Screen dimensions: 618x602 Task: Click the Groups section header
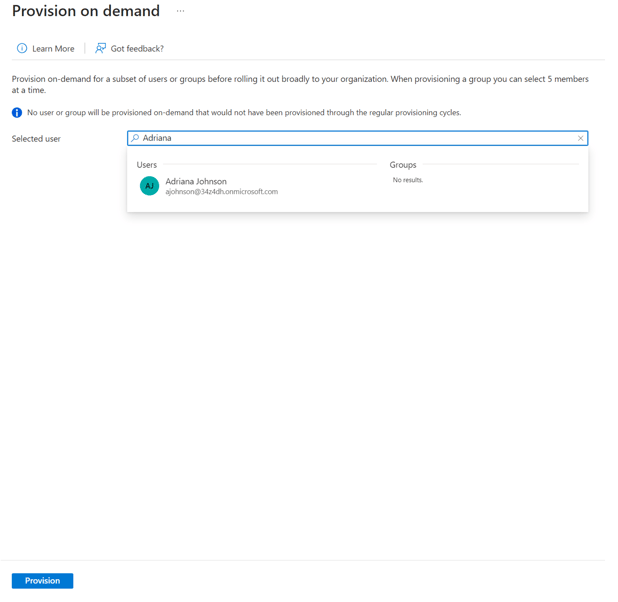(403, 165)
